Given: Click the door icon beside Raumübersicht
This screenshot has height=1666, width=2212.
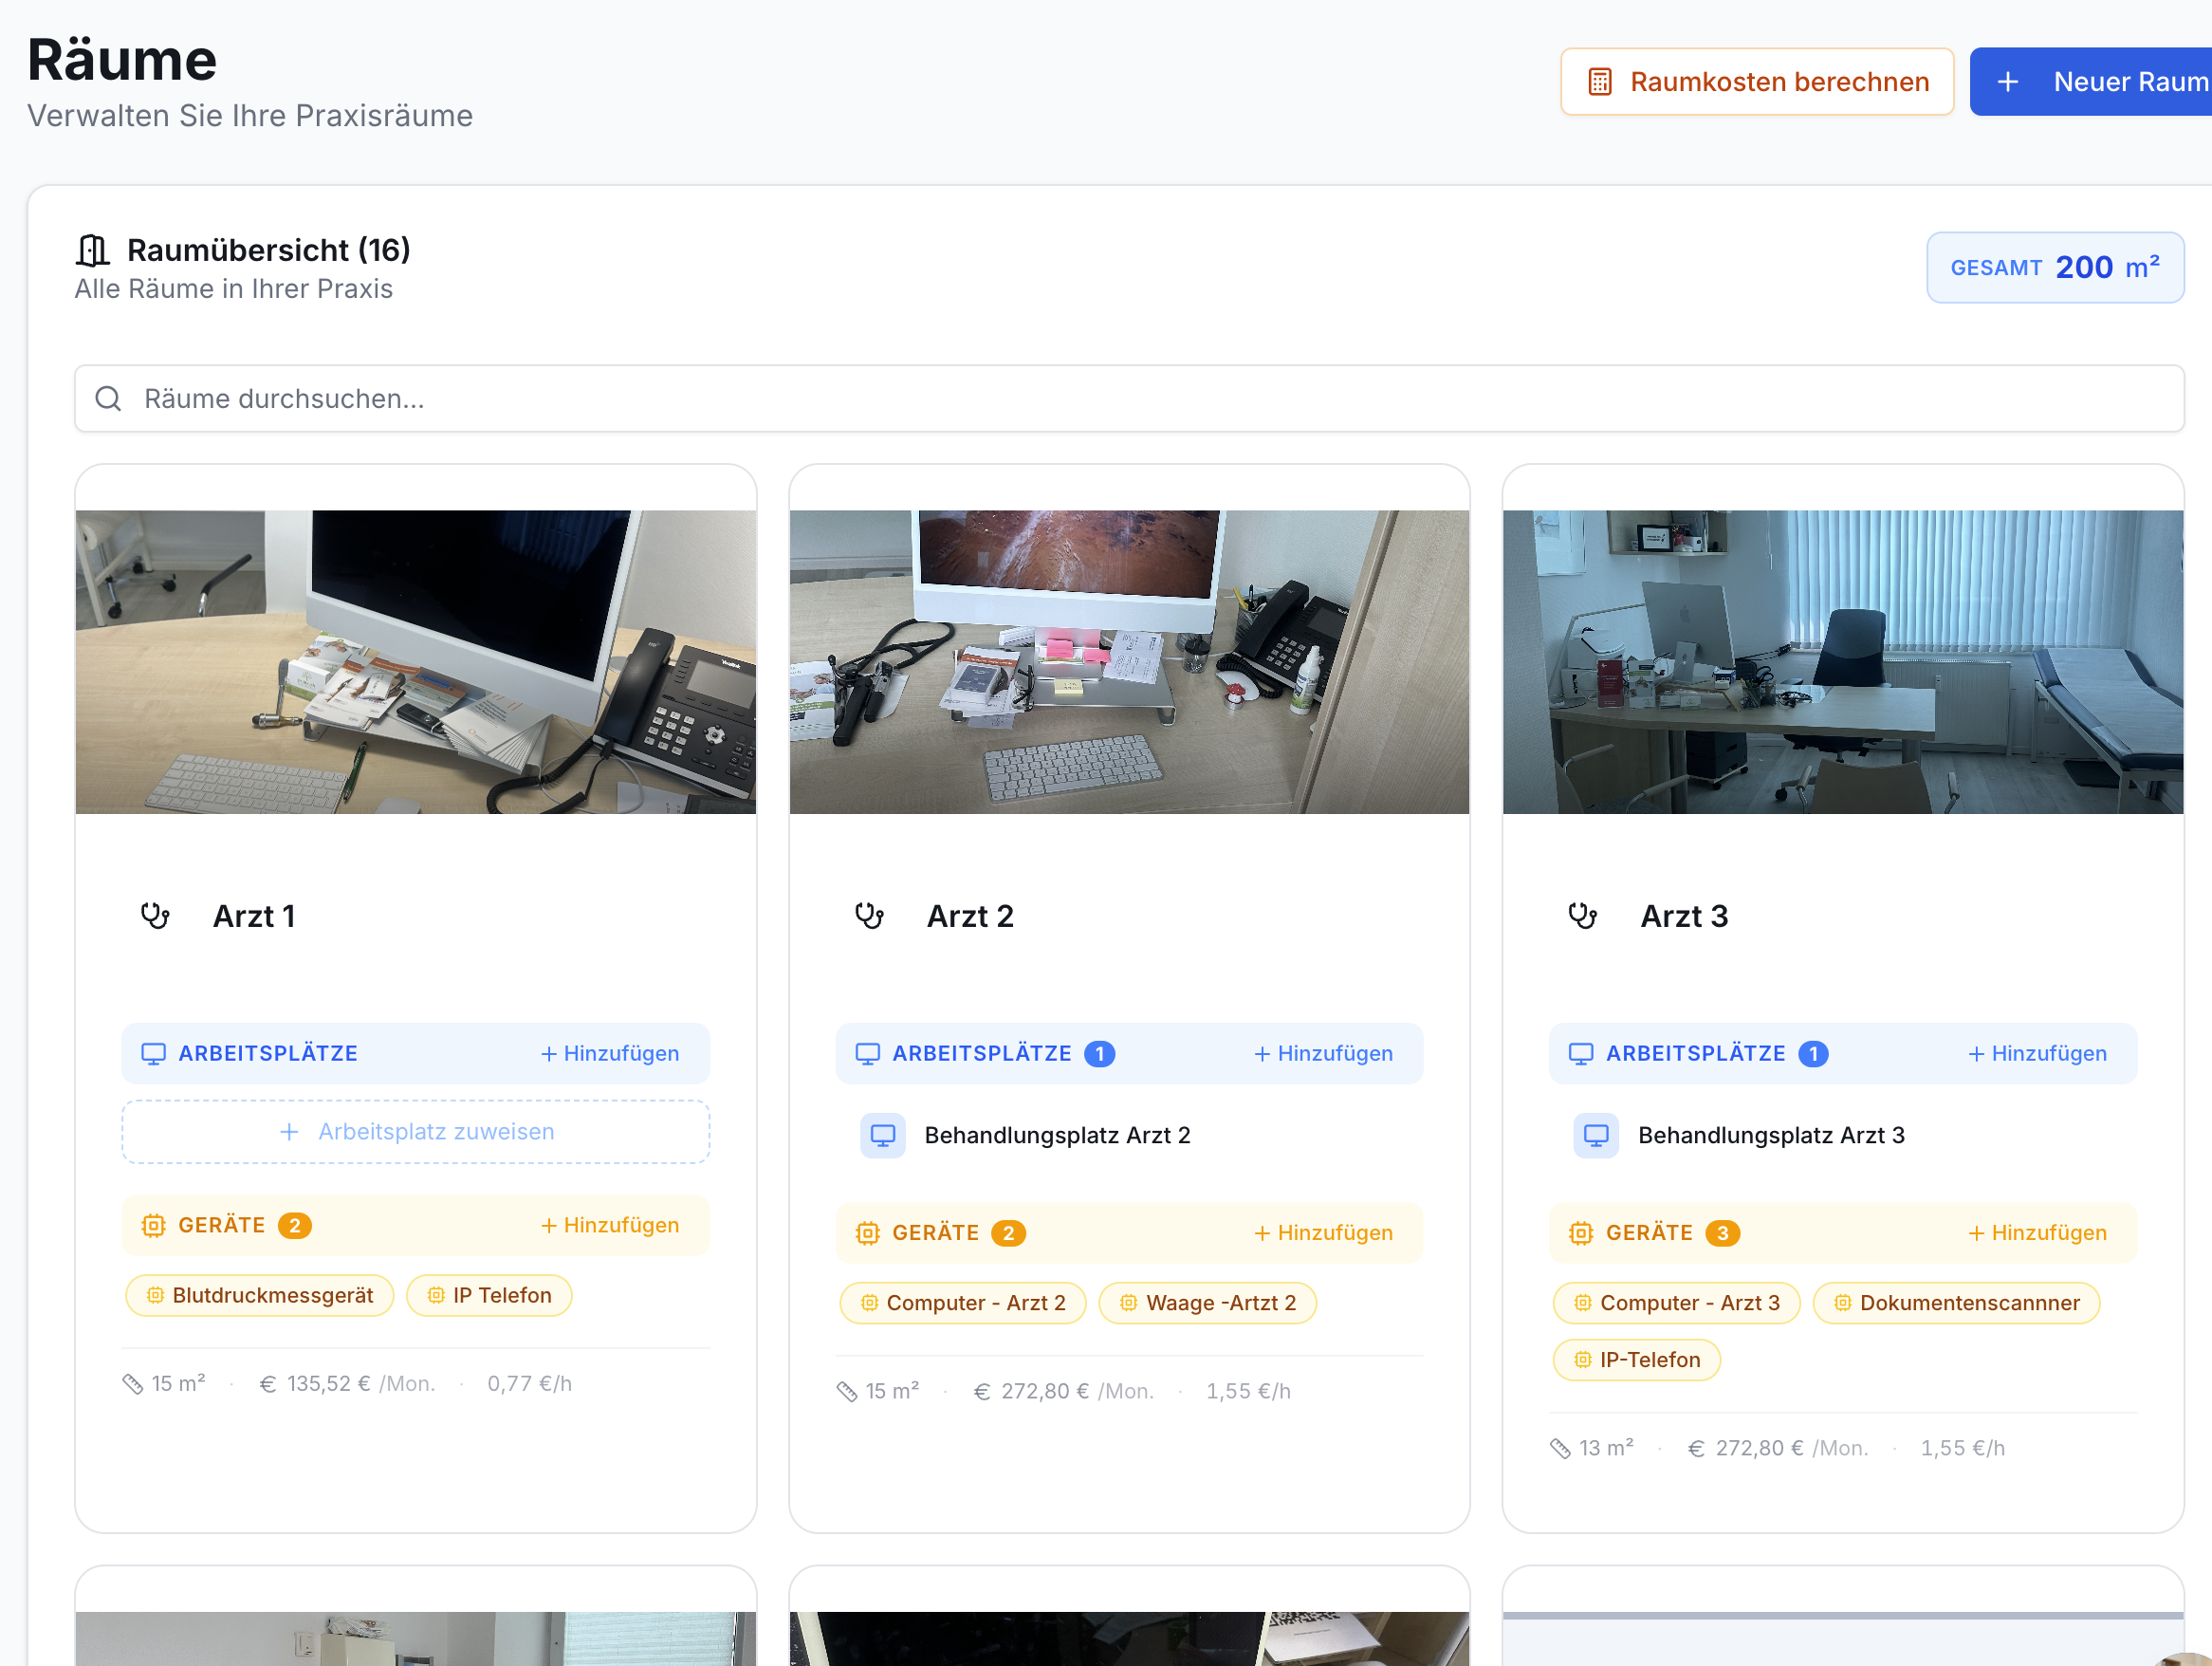Looking at the screenshot, I should [93, 250].
